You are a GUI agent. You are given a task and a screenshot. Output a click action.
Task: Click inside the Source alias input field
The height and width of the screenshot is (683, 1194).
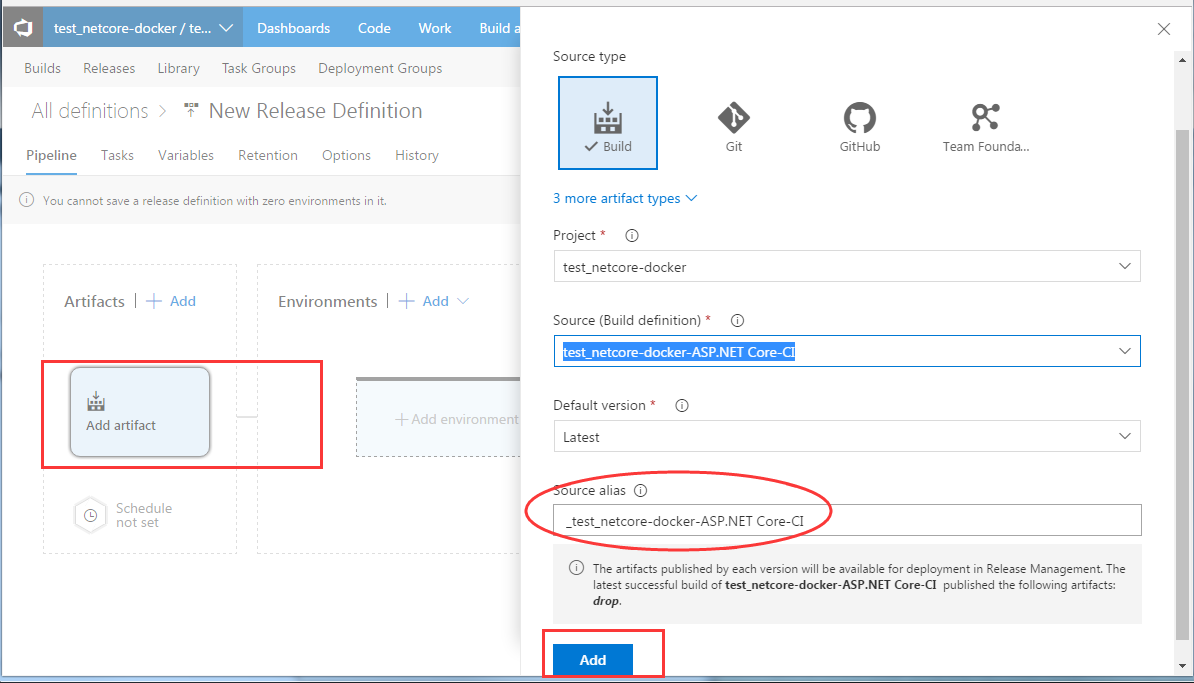(x=847, y=520)
